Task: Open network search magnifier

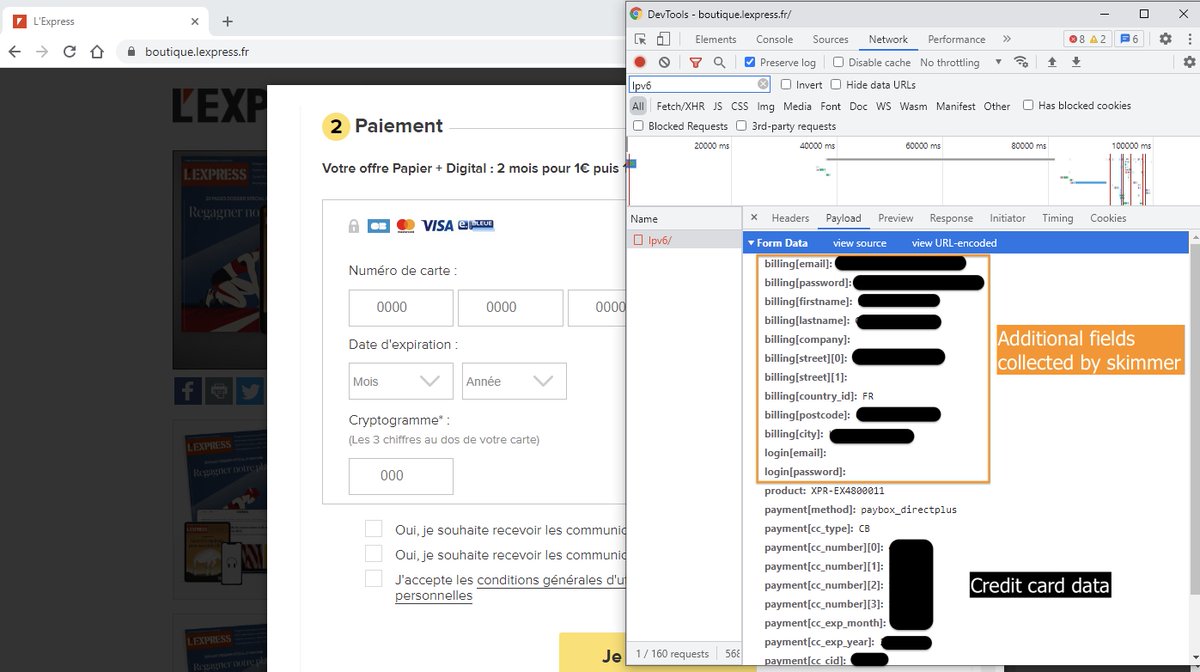Action: (x=719, y=62)
